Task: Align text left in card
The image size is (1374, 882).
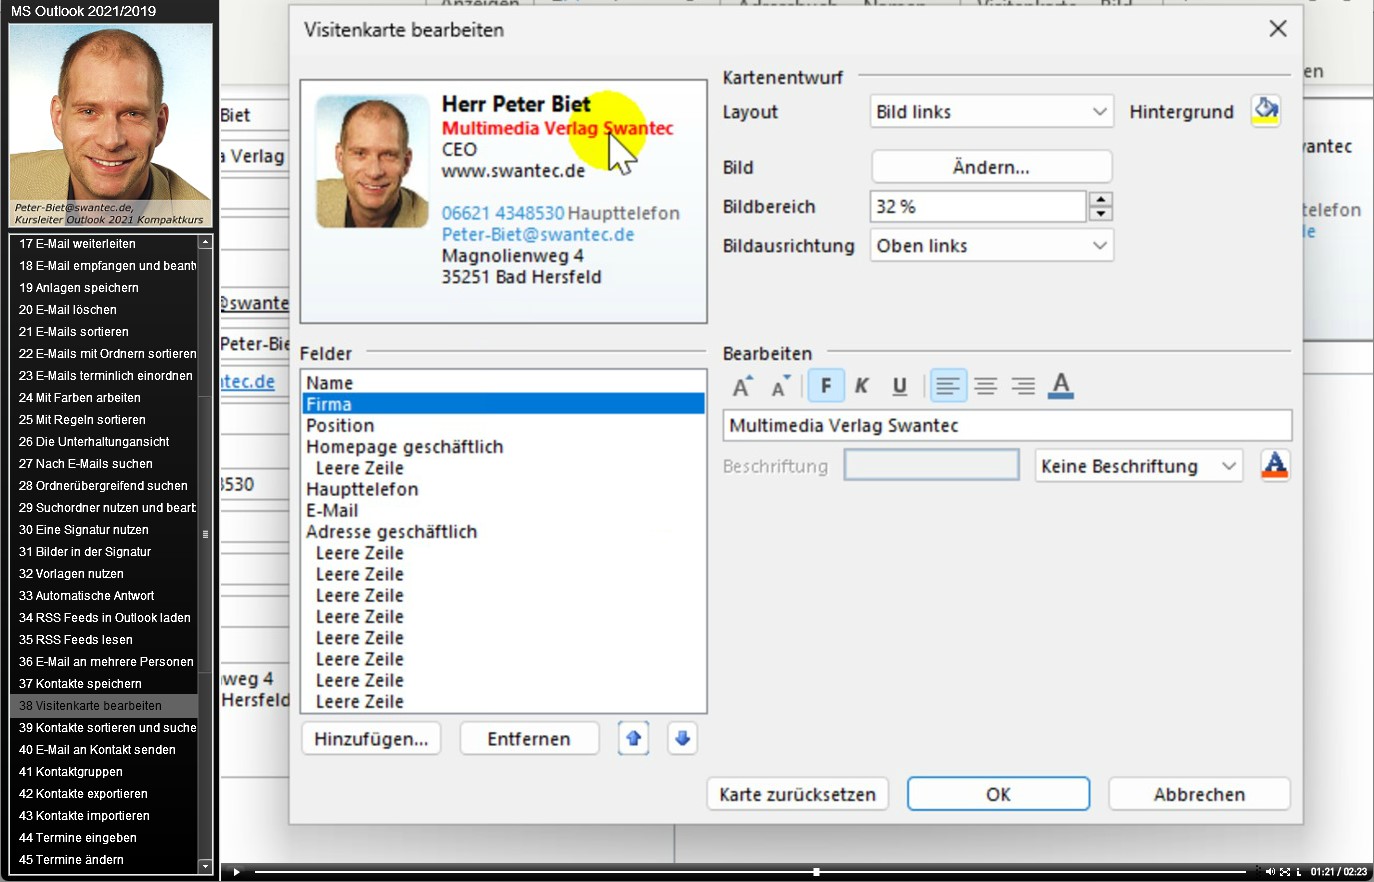Action: 947,386
